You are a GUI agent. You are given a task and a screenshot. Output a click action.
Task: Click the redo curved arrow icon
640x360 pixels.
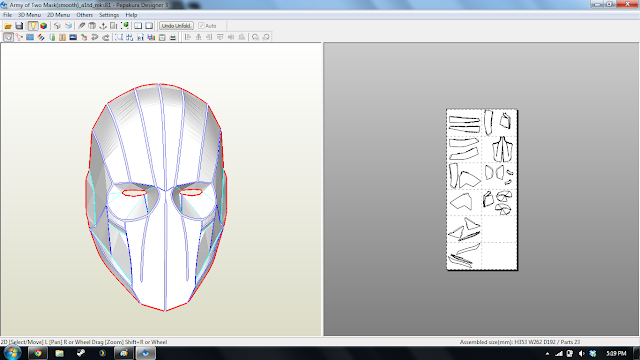[106, 37]
